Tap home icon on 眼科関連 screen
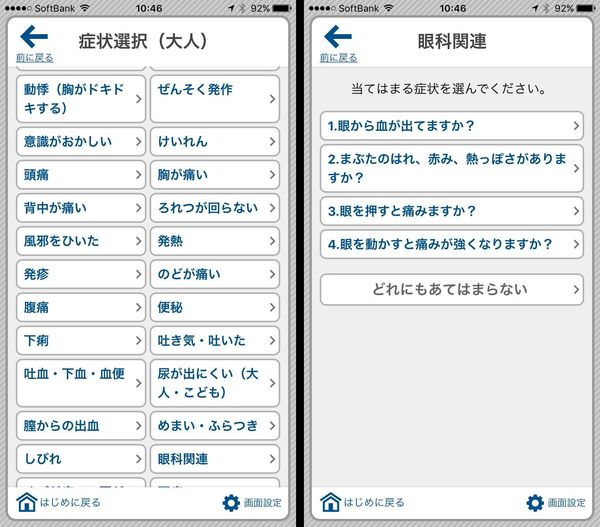Image resolution: width=600 pixels, height=527 pixels. (331, 502)
